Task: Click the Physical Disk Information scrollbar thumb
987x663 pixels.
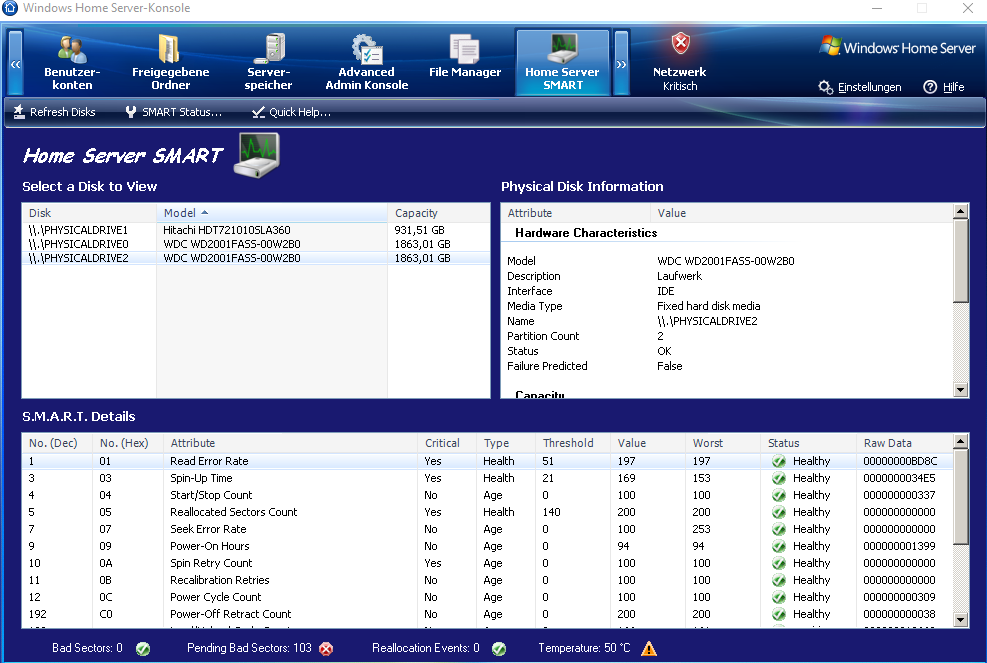Action: (961, 261)
